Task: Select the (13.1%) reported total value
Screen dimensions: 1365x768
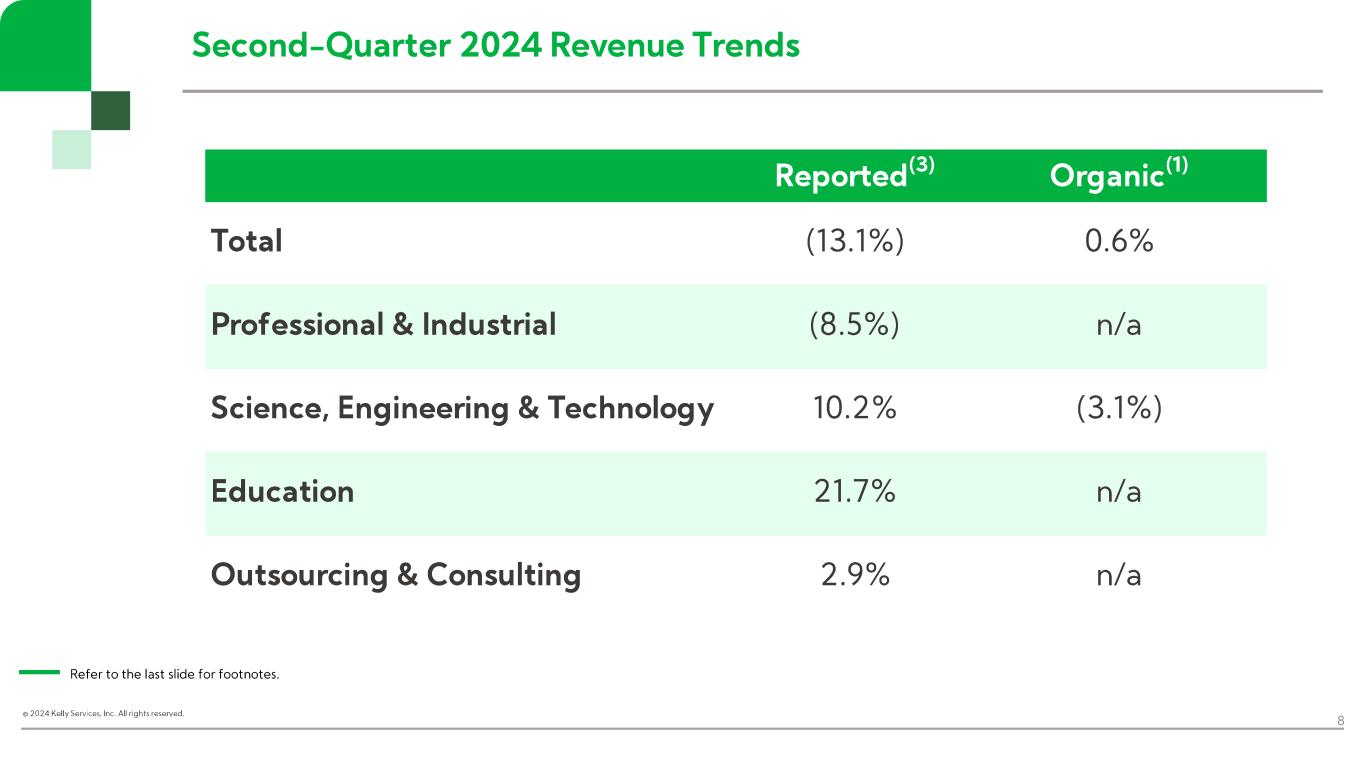Action: 854,241
